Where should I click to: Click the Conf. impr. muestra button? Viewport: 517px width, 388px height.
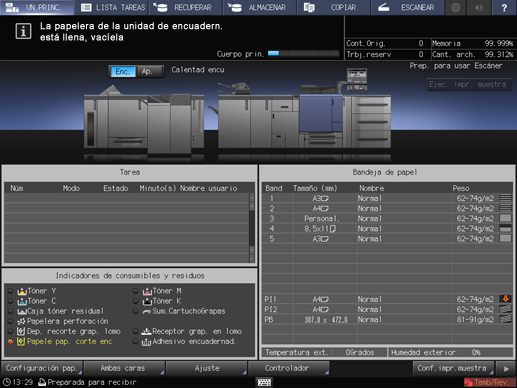click(x=453, y=368)
